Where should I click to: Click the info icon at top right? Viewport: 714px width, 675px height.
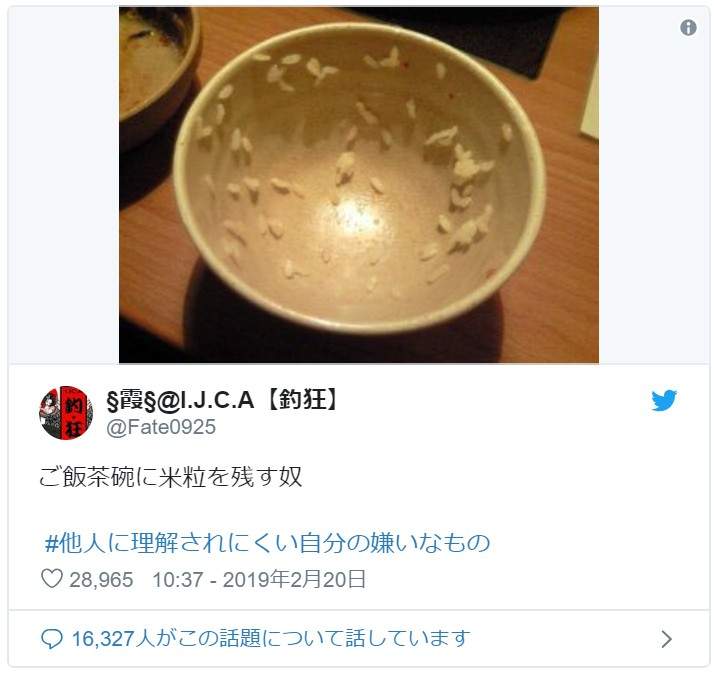[688, 28]
